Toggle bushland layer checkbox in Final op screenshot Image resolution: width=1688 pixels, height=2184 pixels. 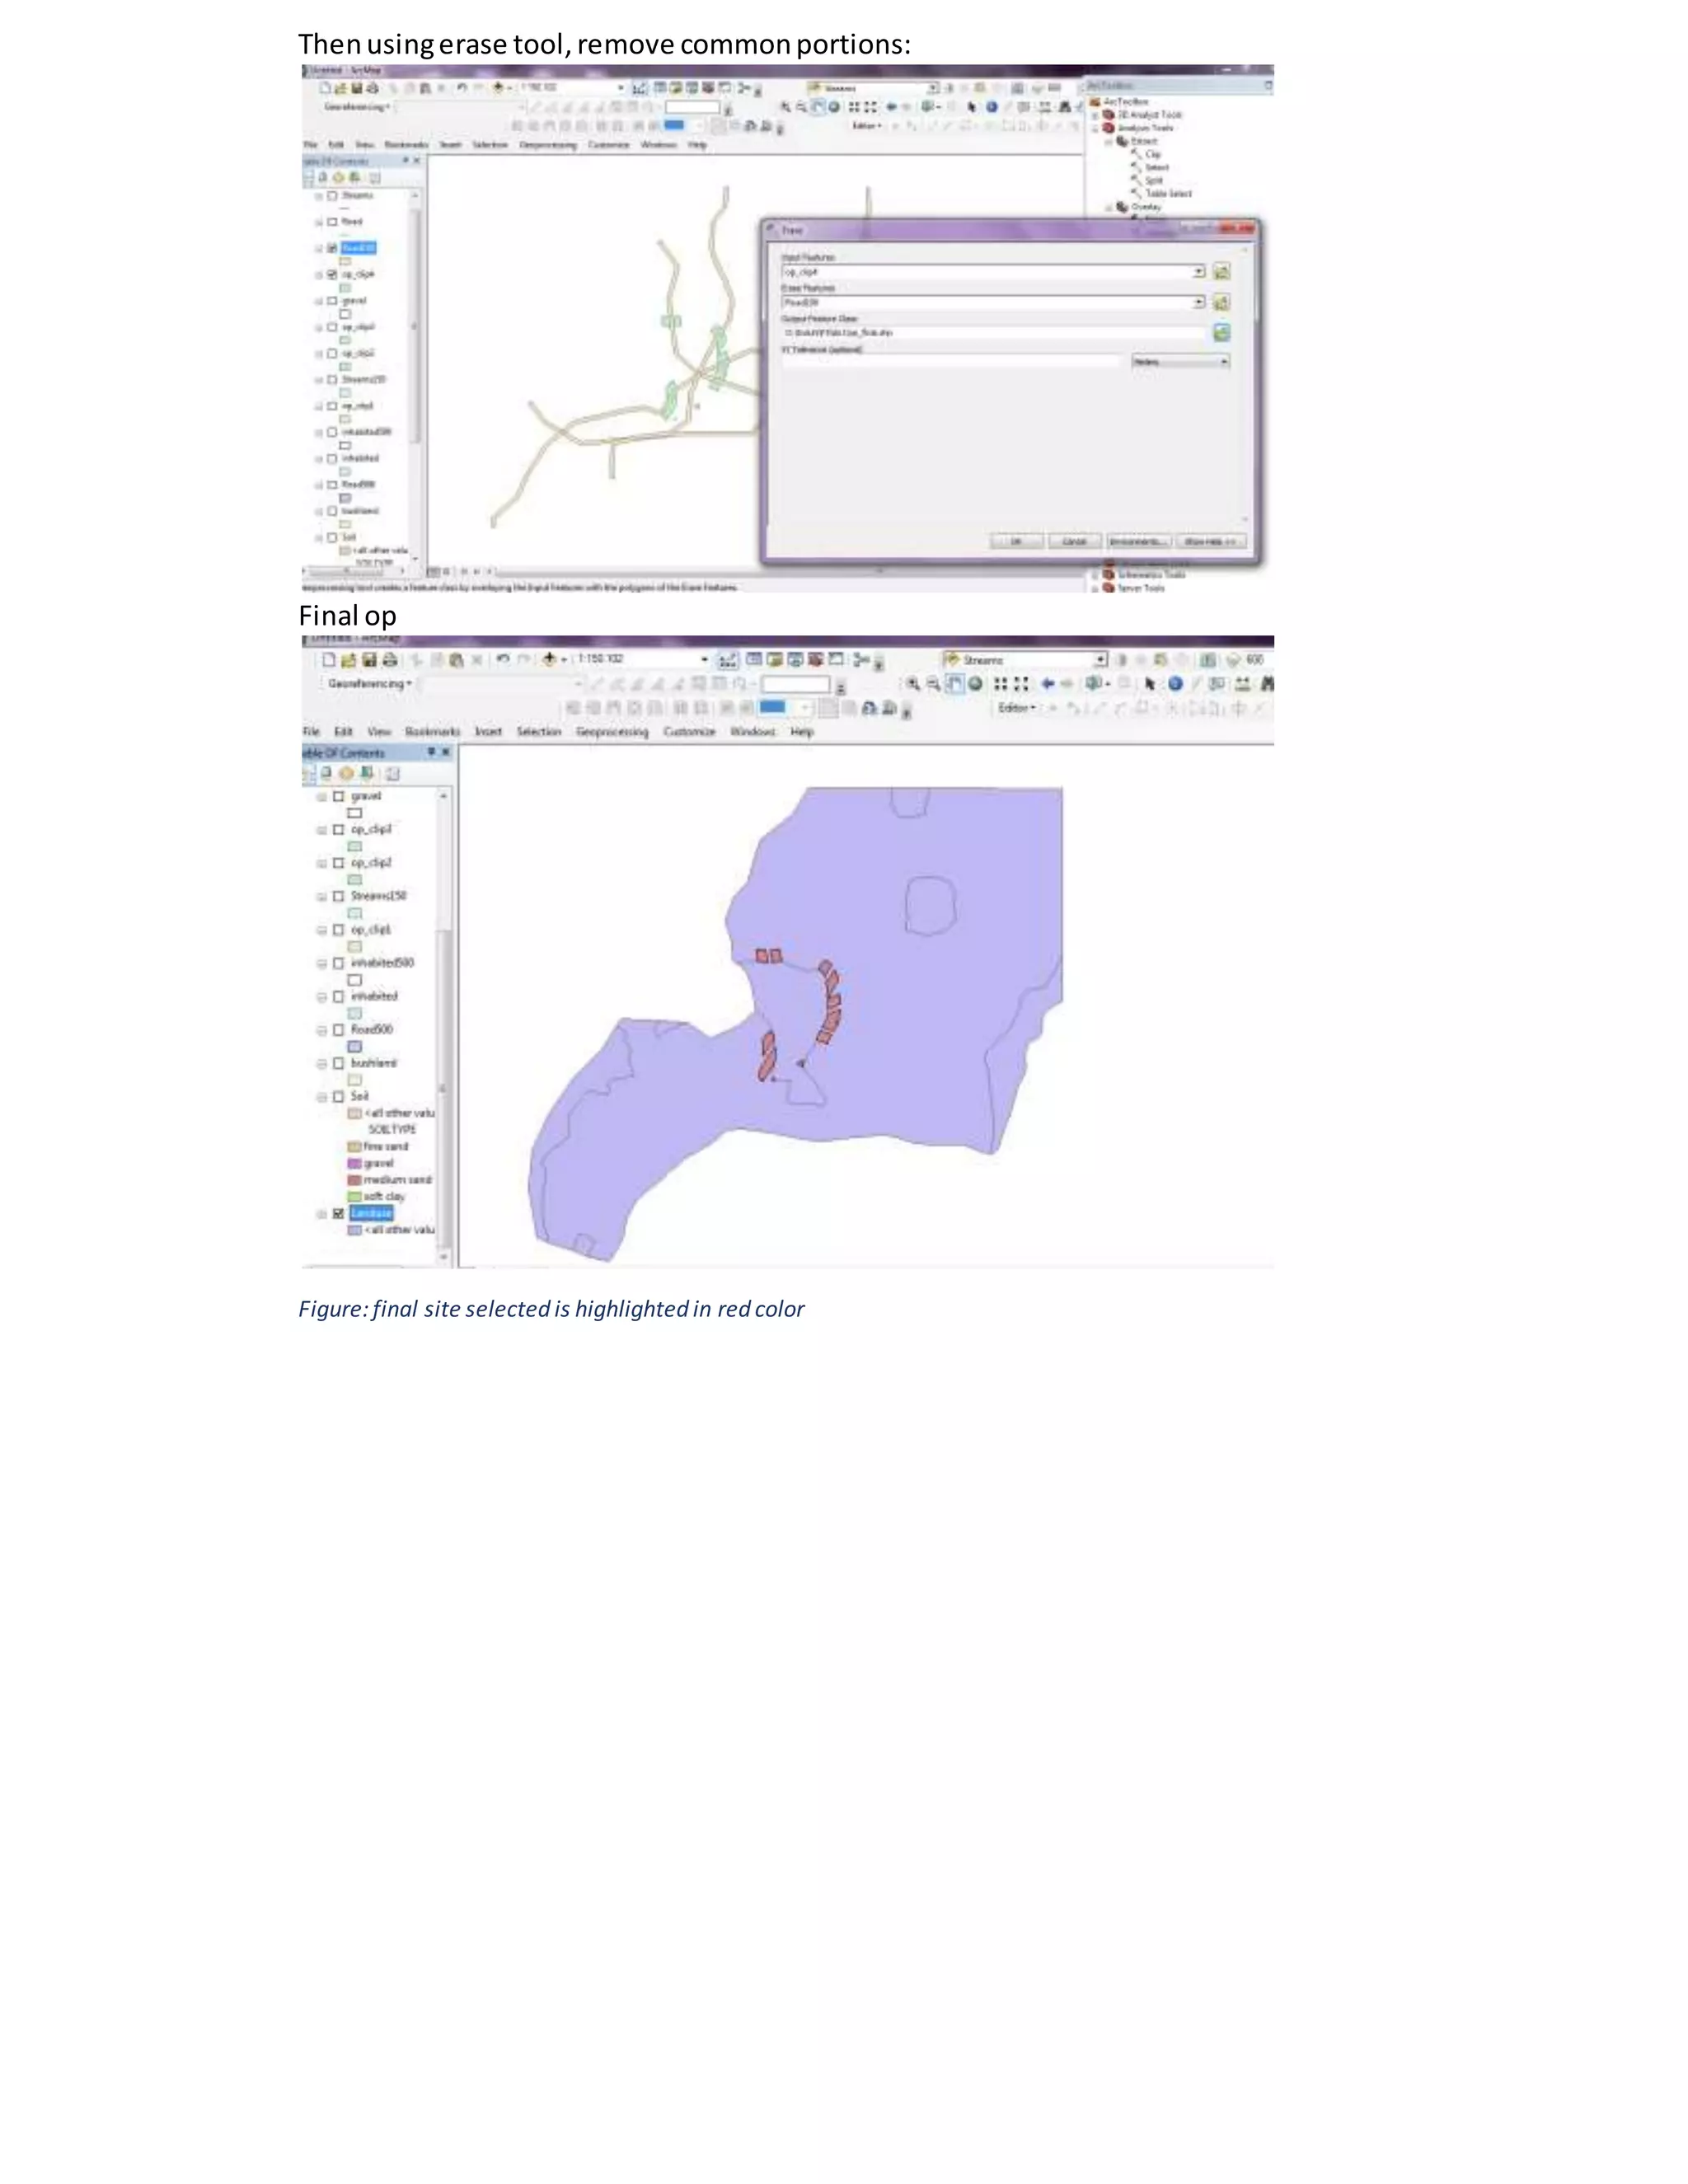[338, 1064]
